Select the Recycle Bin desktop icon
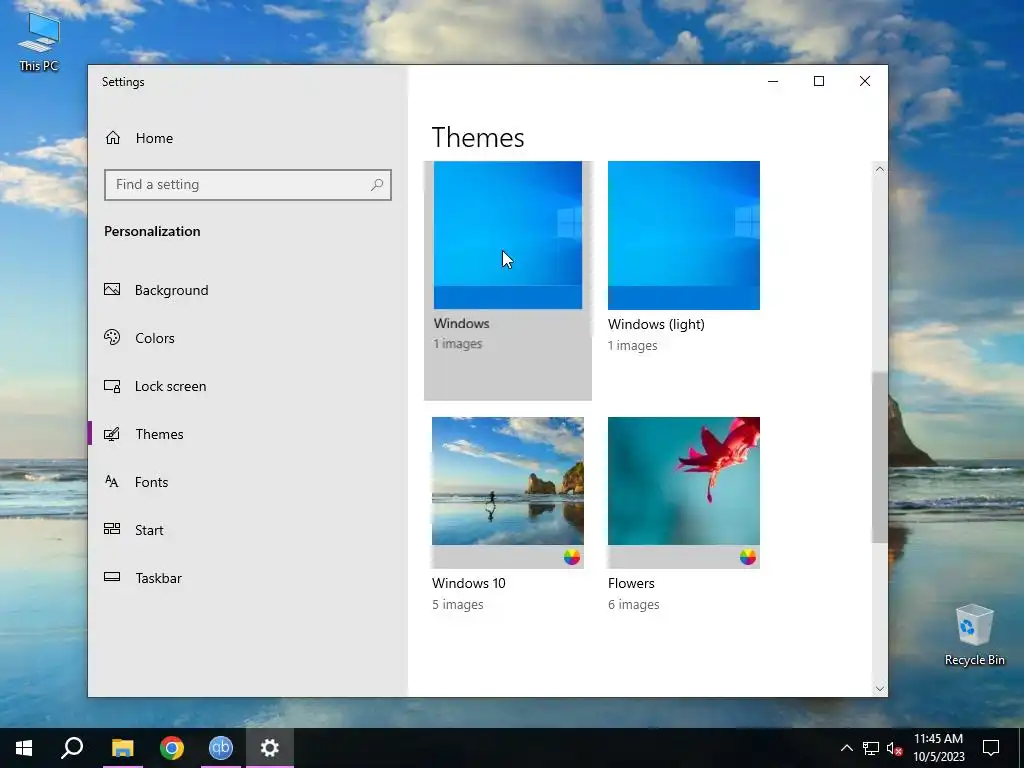This screenshot has width=1024, height=768. [974, 635]
